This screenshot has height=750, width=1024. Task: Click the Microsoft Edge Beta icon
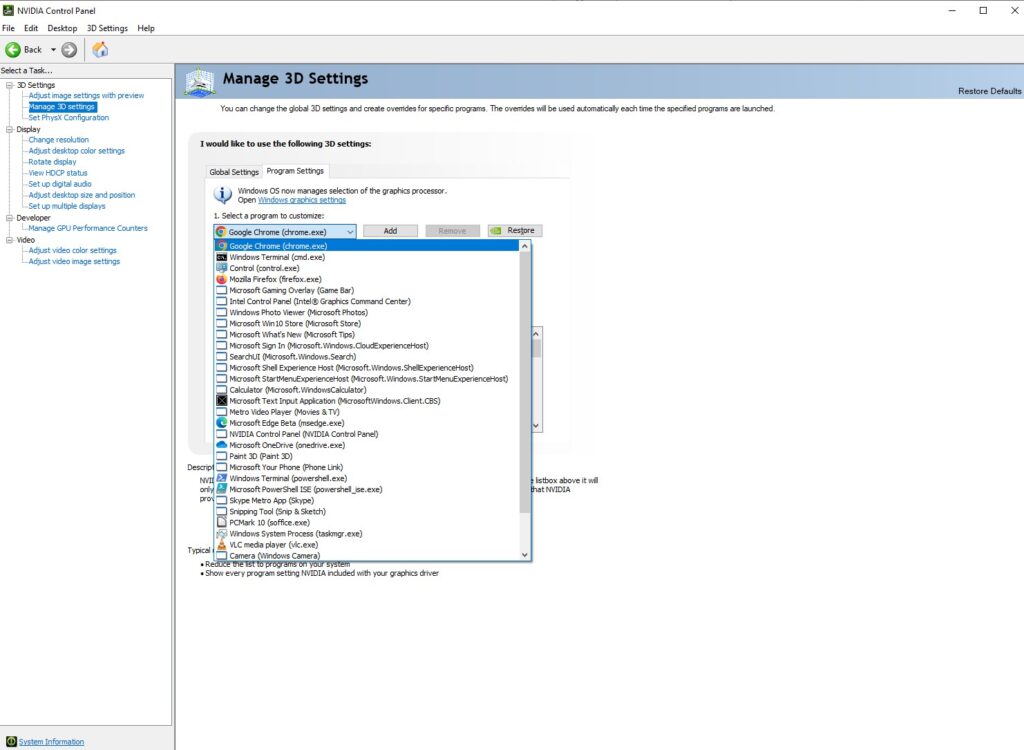pyautogui.click(x=221, y=423)
